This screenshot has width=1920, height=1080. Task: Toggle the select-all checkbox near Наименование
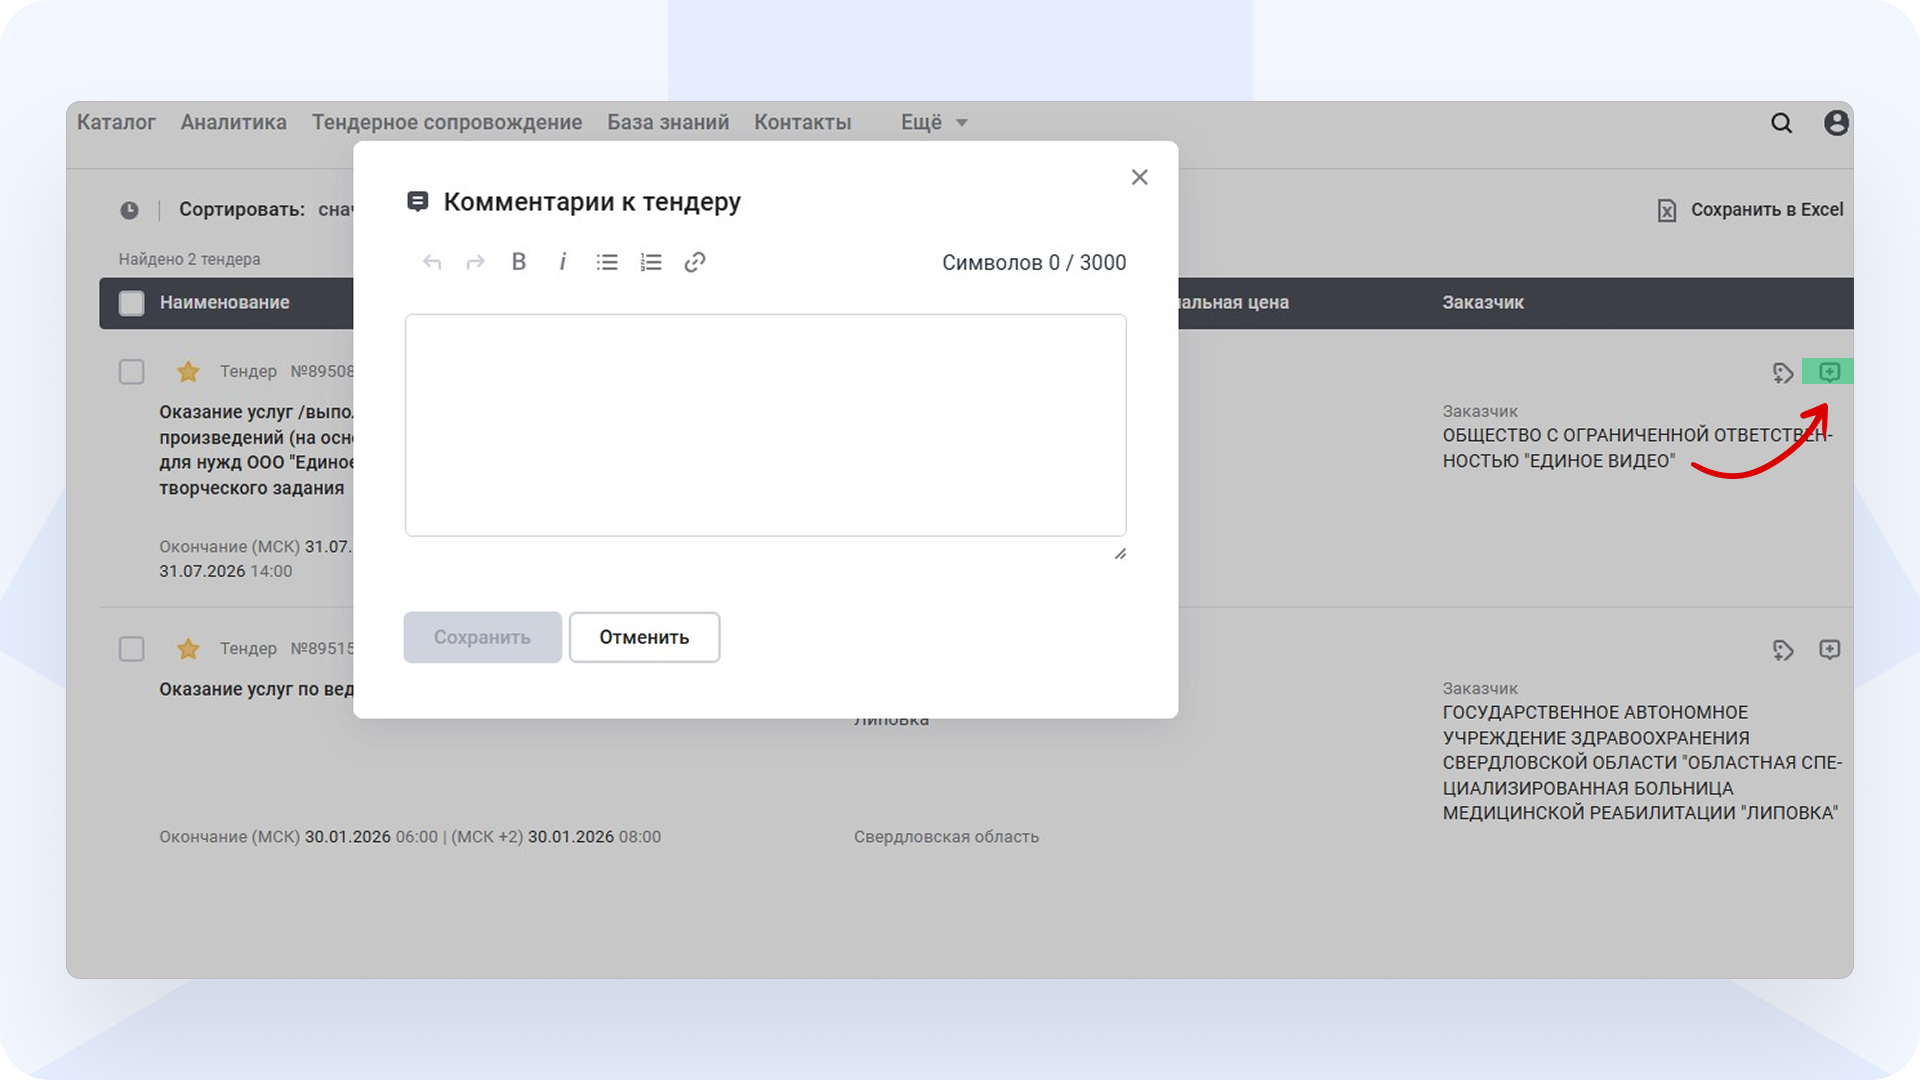[132, 303]
